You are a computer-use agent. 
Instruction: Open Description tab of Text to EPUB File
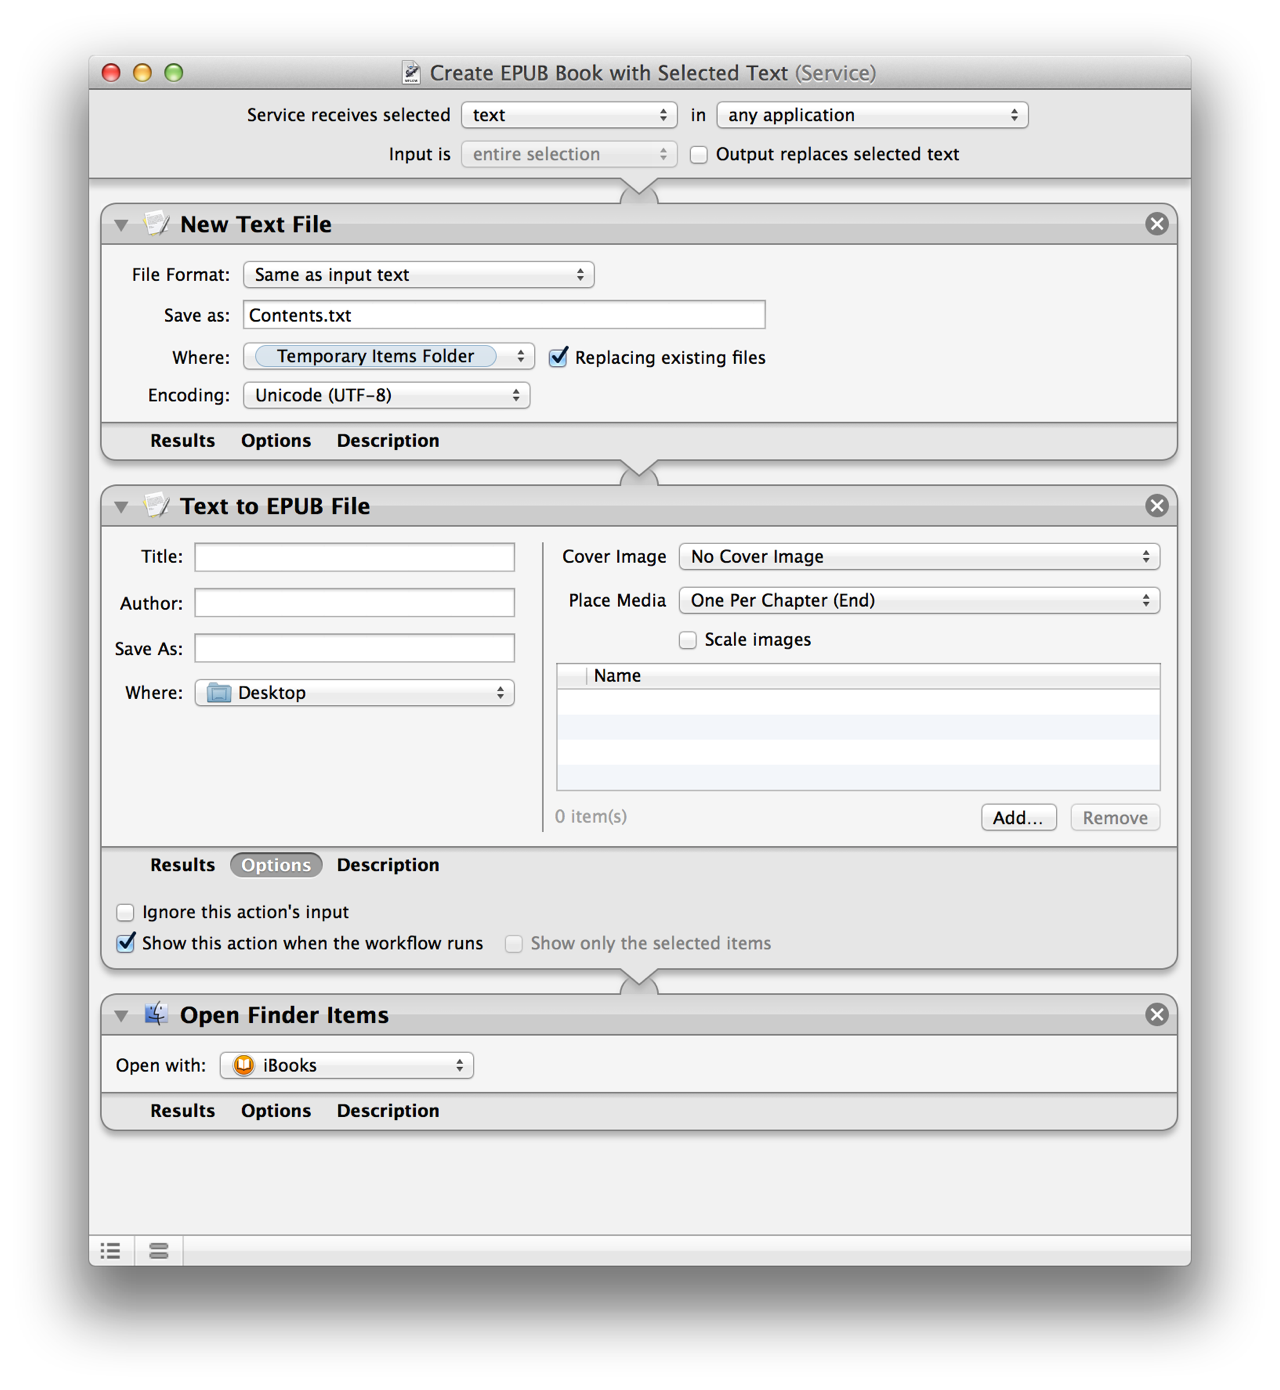388,864
